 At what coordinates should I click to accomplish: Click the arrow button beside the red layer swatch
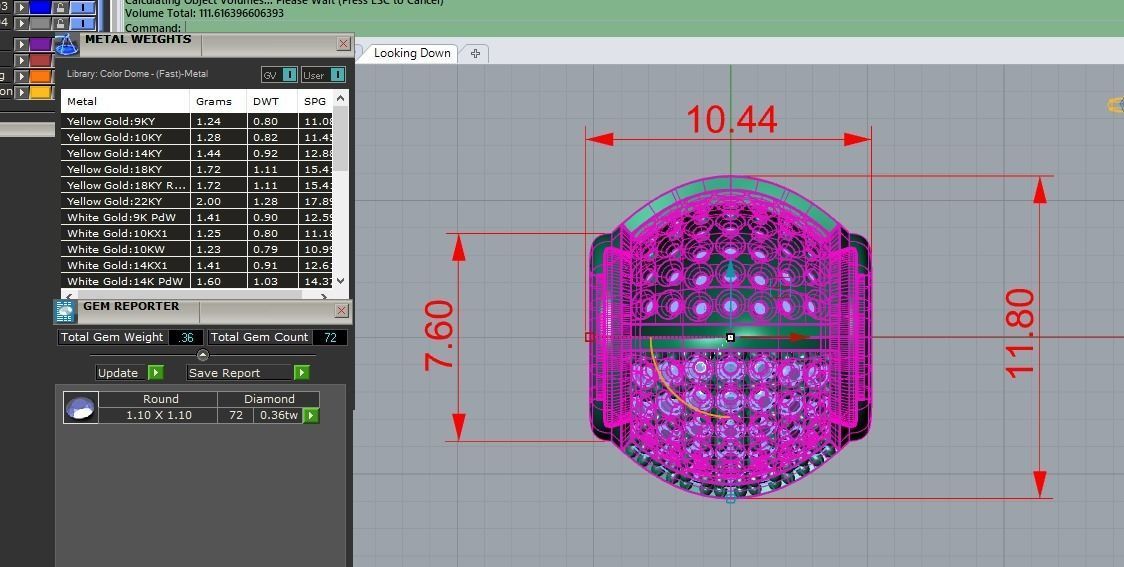(x=22, y=60)
